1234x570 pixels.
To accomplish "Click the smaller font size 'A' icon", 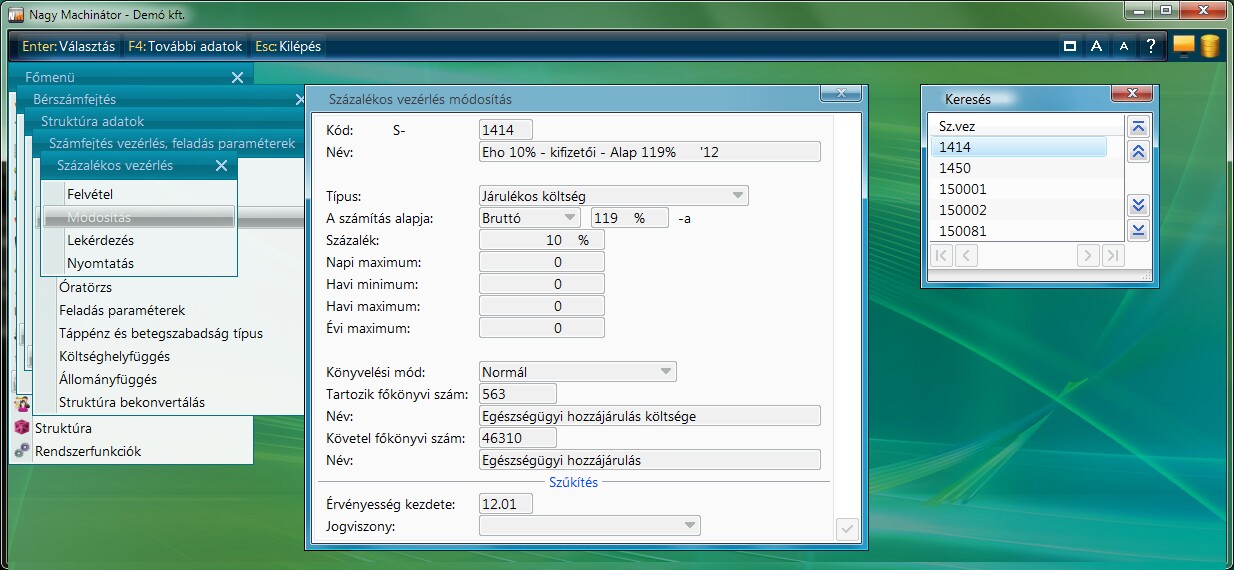I will click(x=1124, y=46).
